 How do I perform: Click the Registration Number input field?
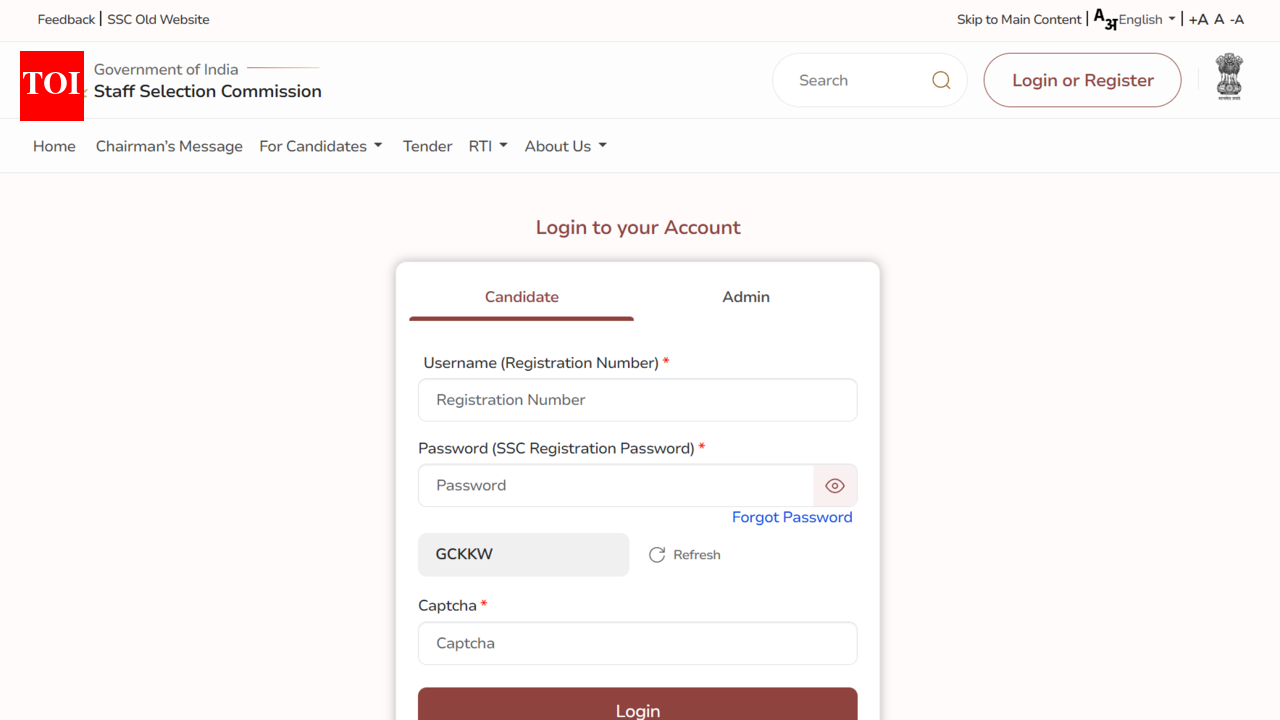tap(638, 400)
